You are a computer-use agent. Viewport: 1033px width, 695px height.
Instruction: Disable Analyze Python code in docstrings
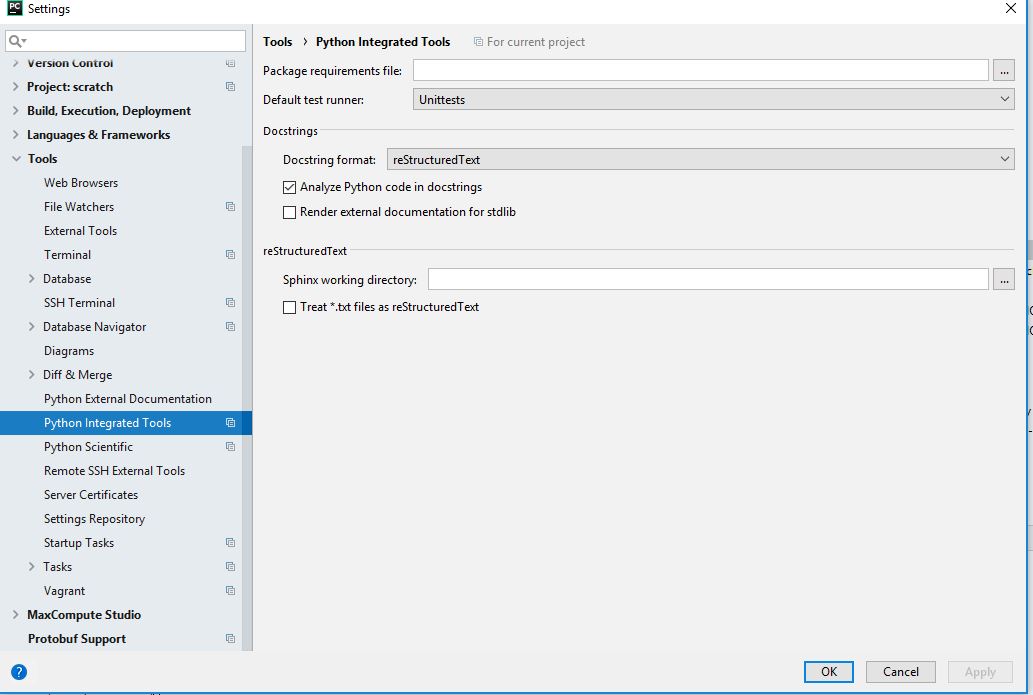pyautogui.click(x=289, y=187)
